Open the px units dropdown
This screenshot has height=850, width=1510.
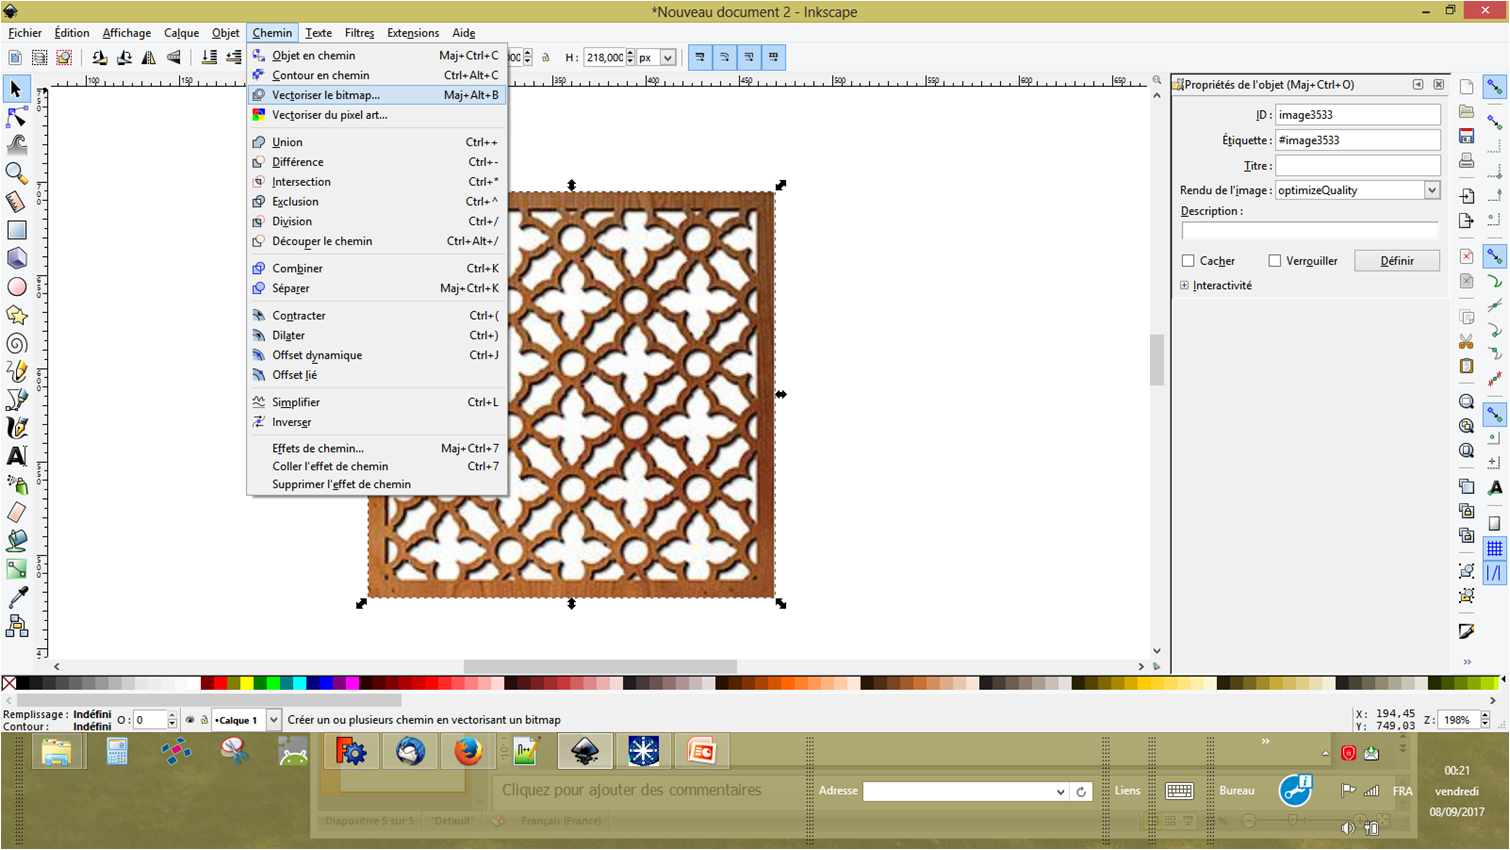[x=667, y=58]
